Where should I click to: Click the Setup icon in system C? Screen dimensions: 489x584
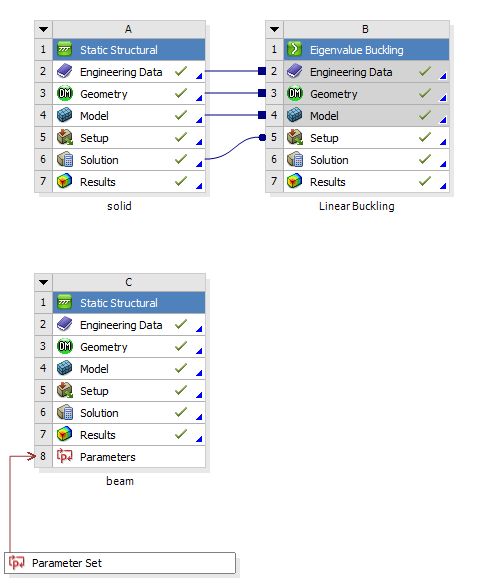(x=65, y=390)
